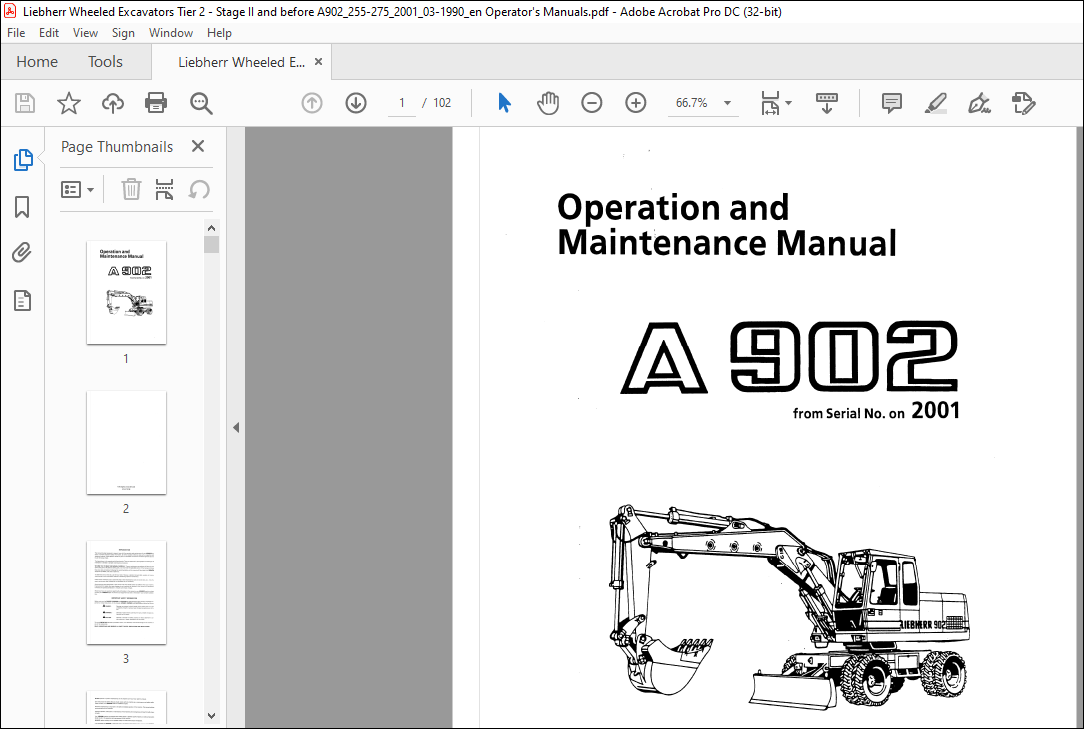
Task: Select page 2 thumbnail
Action: pyautogui.click(x=126, y=443)
